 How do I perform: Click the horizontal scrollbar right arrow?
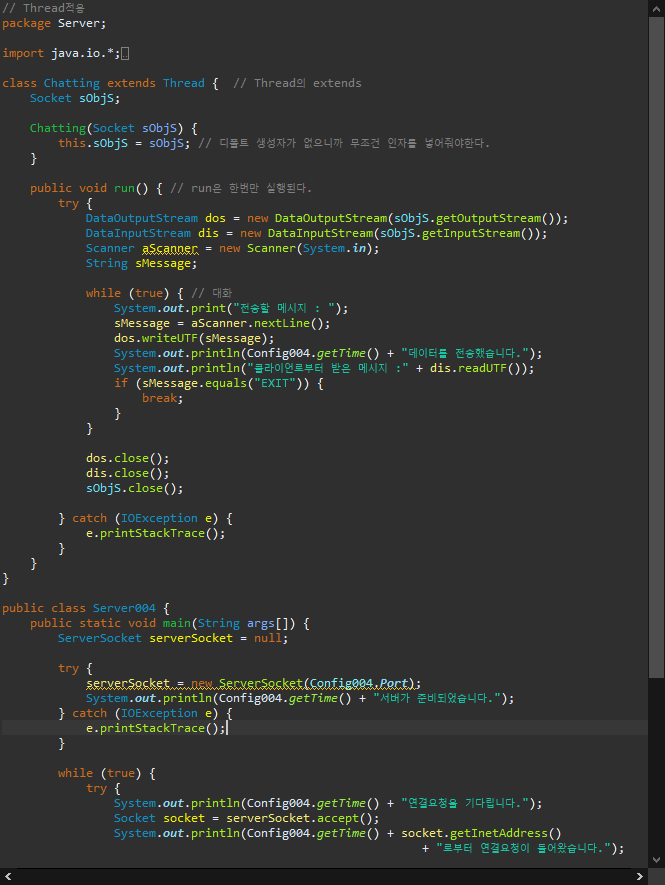(x=640, y=877)
